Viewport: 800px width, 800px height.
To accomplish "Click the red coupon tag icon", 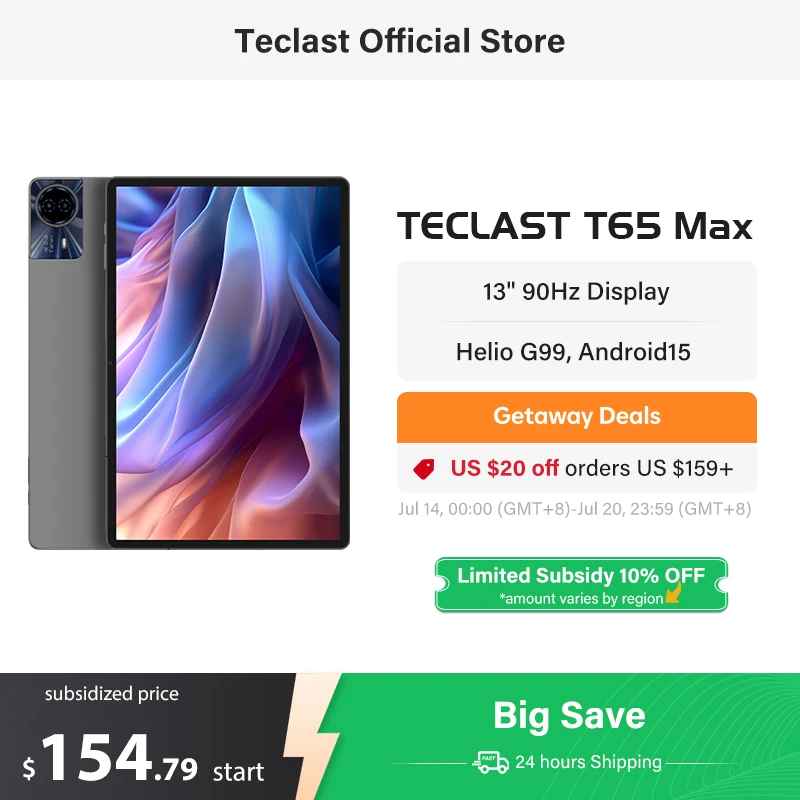I will click(x=423, y=469).
